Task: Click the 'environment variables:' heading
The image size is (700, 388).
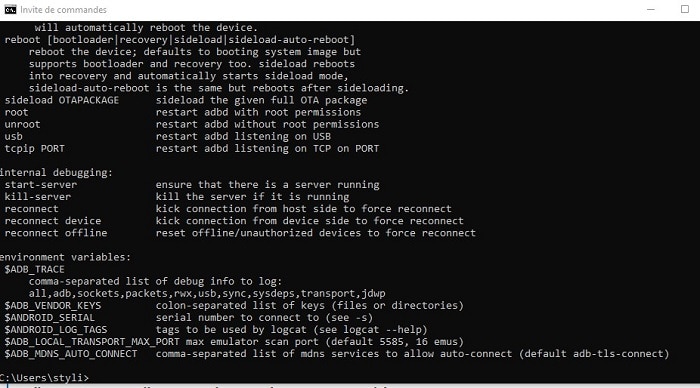Action: pyautogui.click(x=65, y=257)
